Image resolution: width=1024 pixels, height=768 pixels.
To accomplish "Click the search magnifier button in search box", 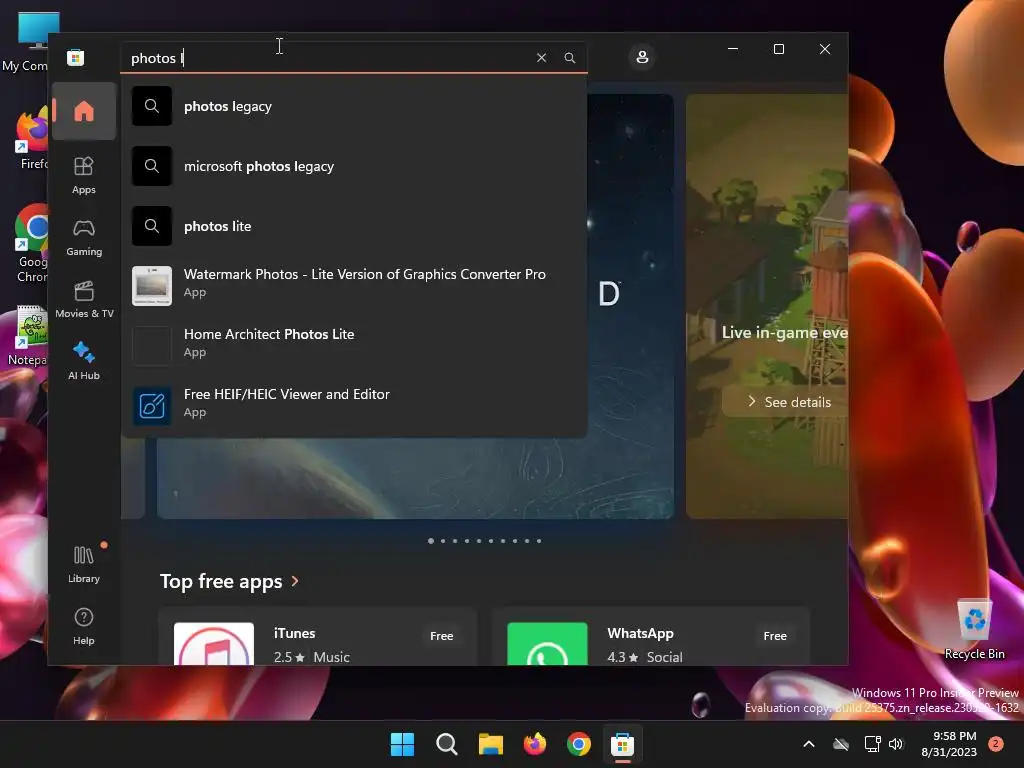I will pyautogui.click(x=569, y=57).
